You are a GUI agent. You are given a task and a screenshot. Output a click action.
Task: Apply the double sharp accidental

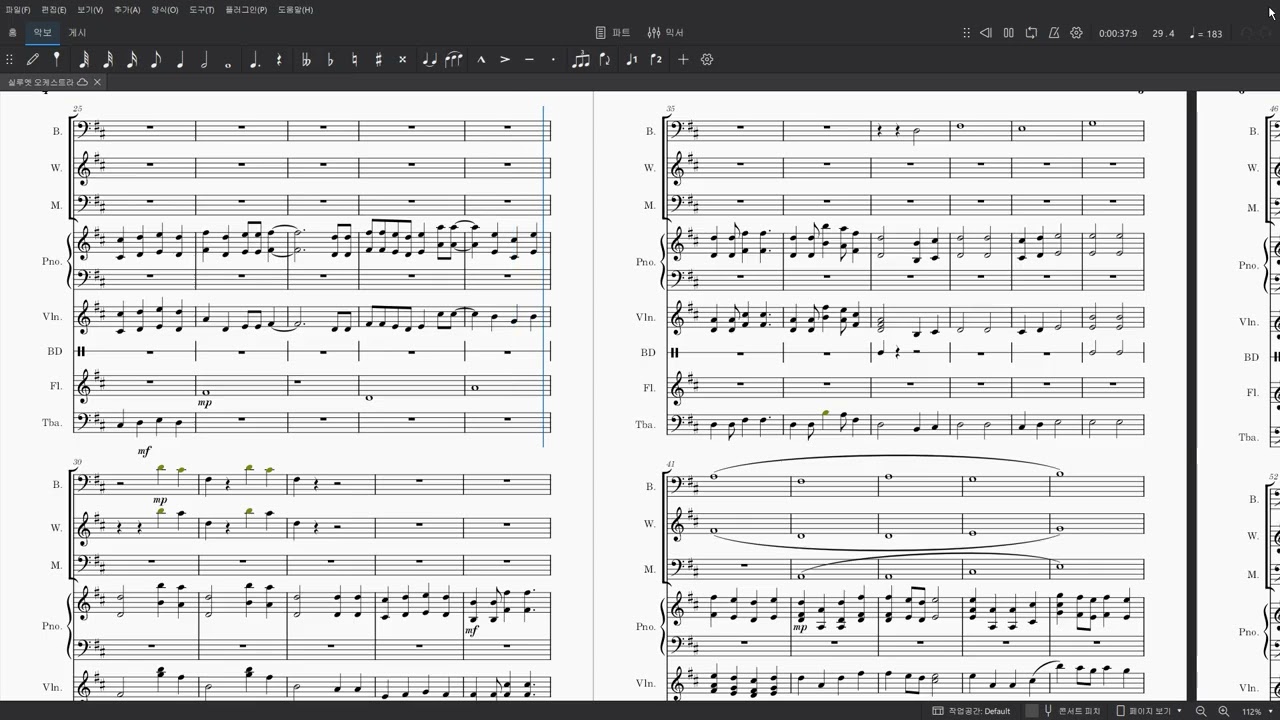click(x=403, y=60)
